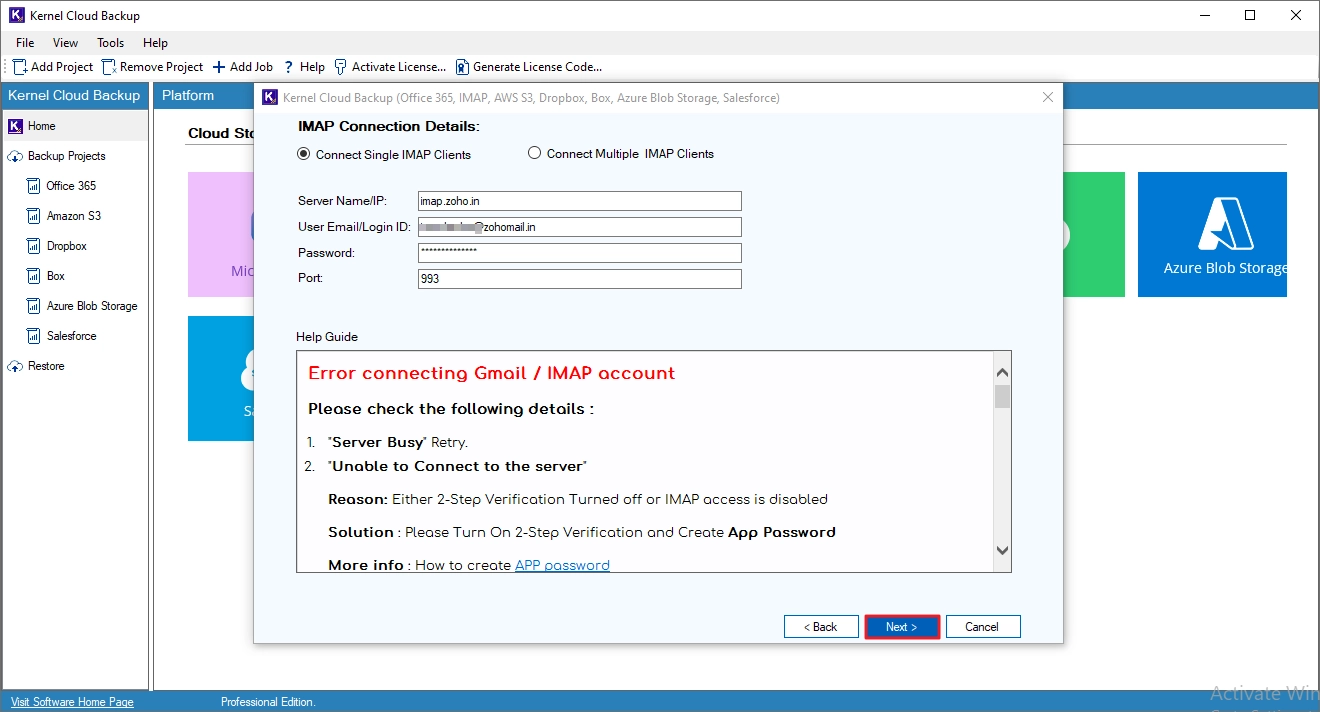The height and width of the screenshot is (712, 1320).
Task: Select Restore in the sidebar
Action: pos(46,366)
